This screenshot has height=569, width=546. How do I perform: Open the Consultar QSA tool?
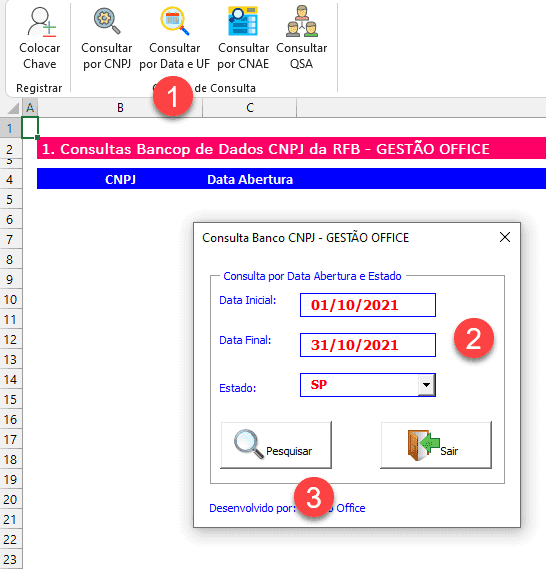(x=301, y=39)
